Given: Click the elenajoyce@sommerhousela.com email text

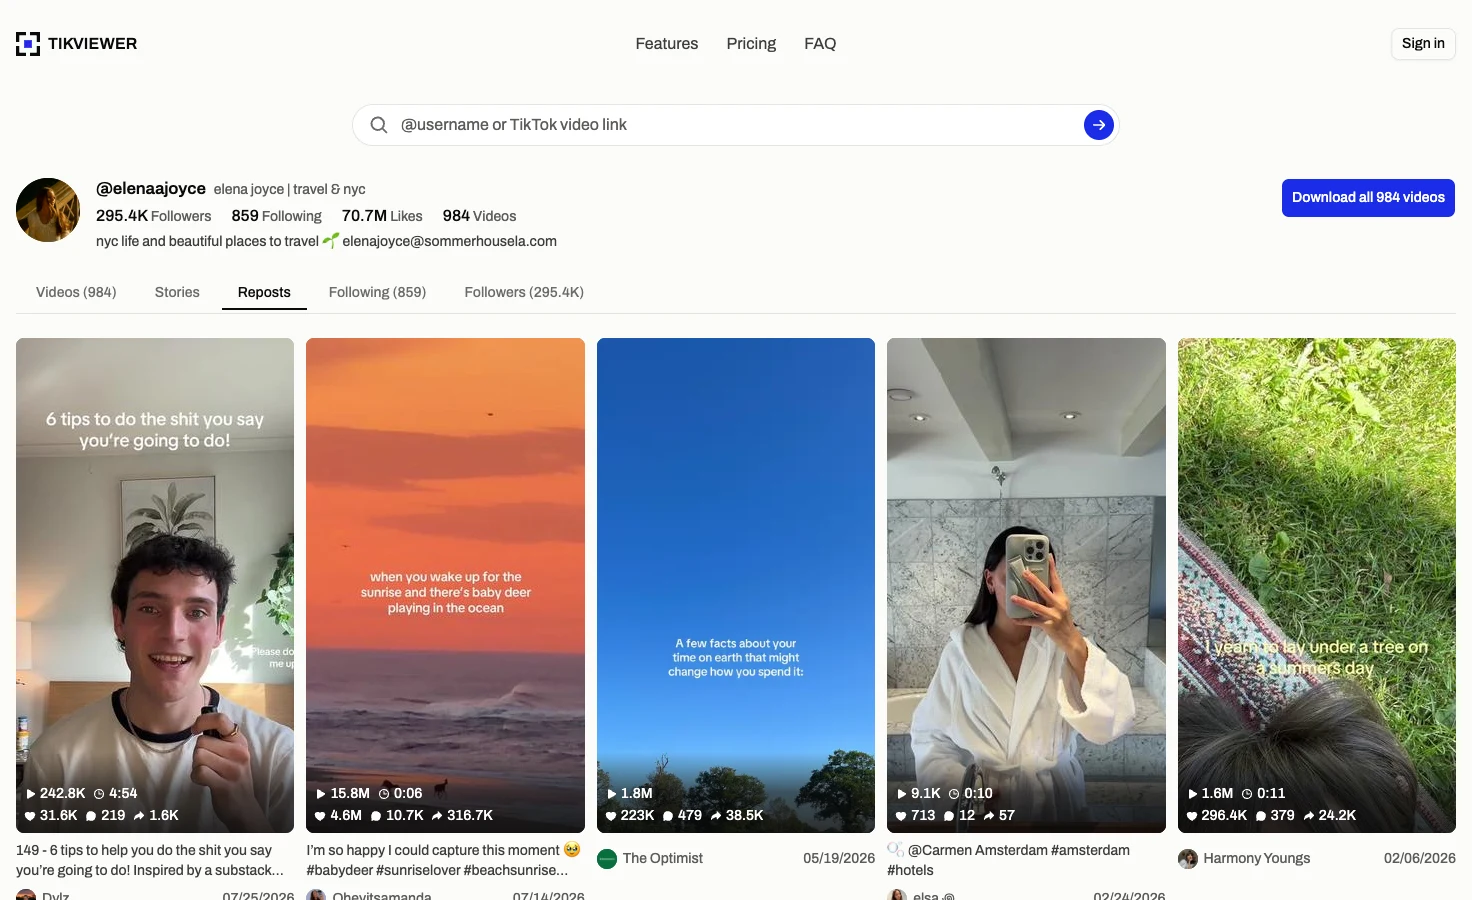Looking at the screenshot, I should tap(450, 241).
